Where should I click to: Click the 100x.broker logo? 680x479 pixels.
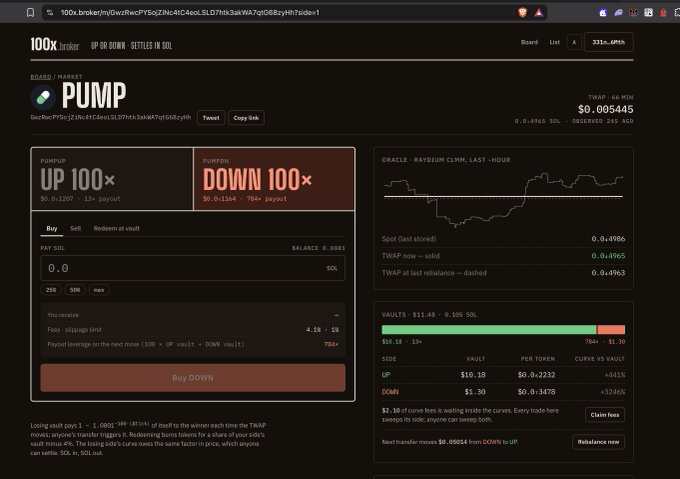55,45
